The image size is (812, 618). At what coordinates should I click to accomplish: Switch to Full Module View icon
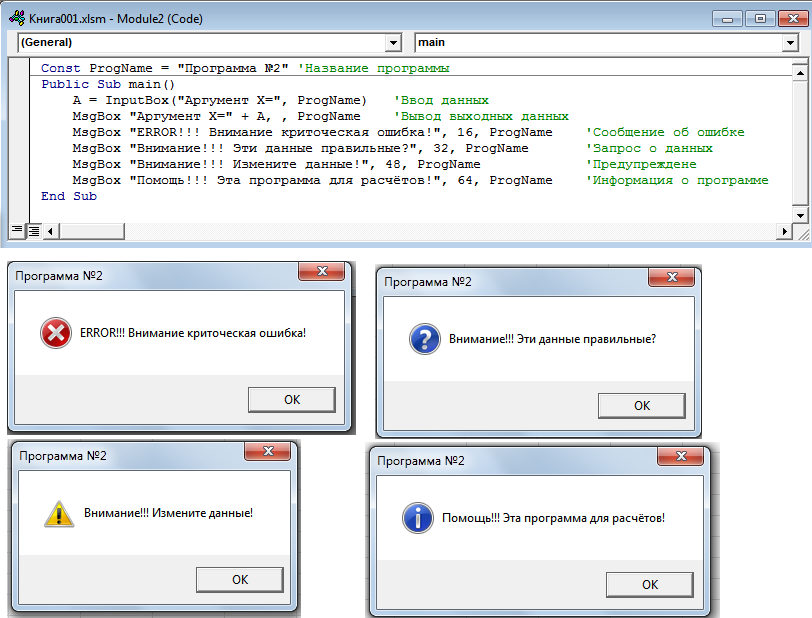[x=34, y=231]
